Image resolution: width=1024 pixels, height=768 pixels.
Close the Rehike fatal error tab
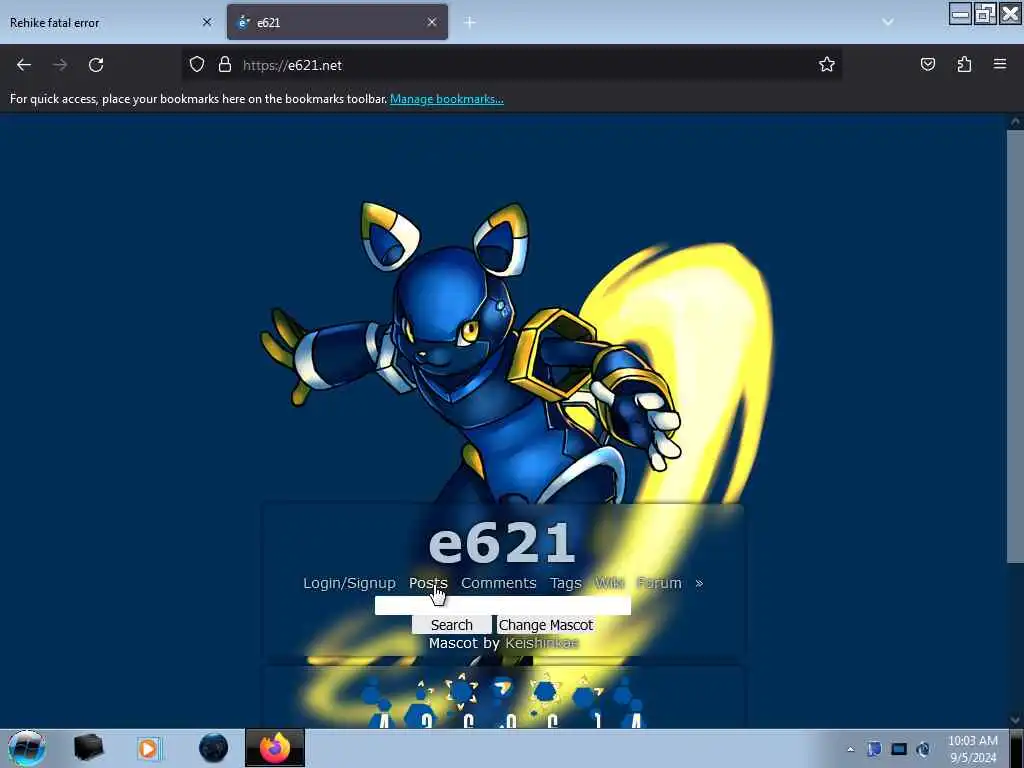pyautogui.click(x=207, y=22)
